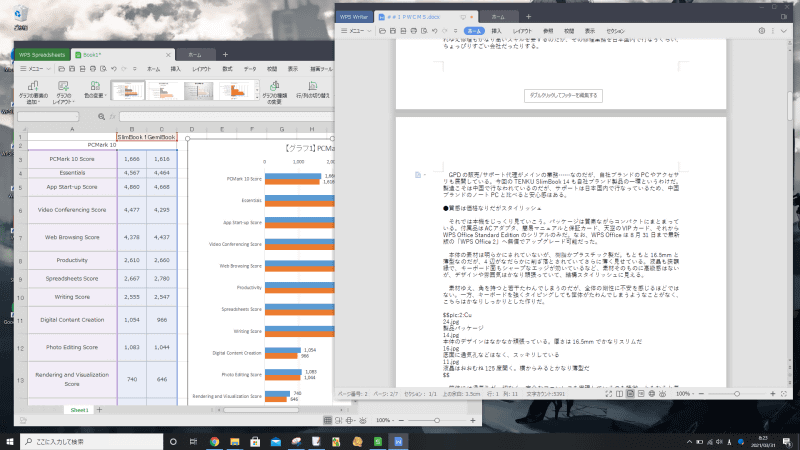
Task: Open Chrome from the taskbar
Action: click(x=214, y=442)
